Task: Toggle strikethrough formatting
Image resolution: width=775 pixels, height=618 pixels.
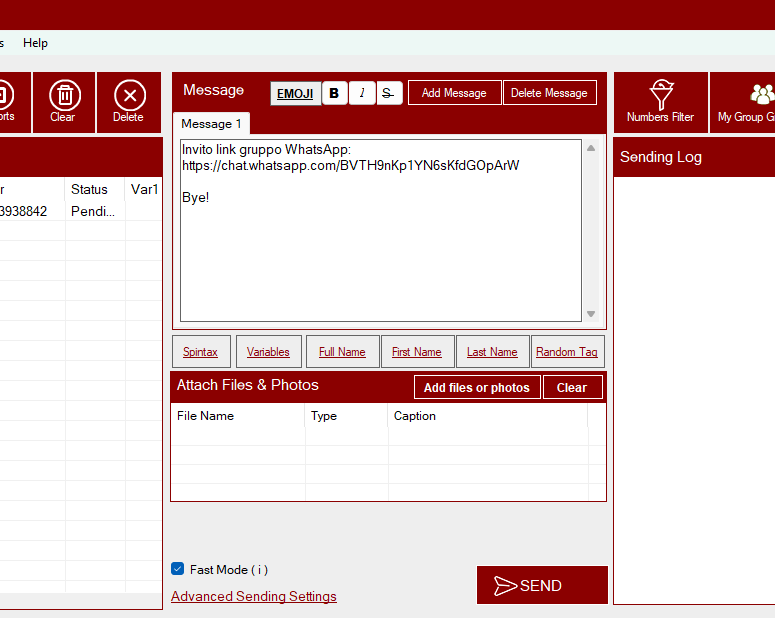Action: [389, 93]
